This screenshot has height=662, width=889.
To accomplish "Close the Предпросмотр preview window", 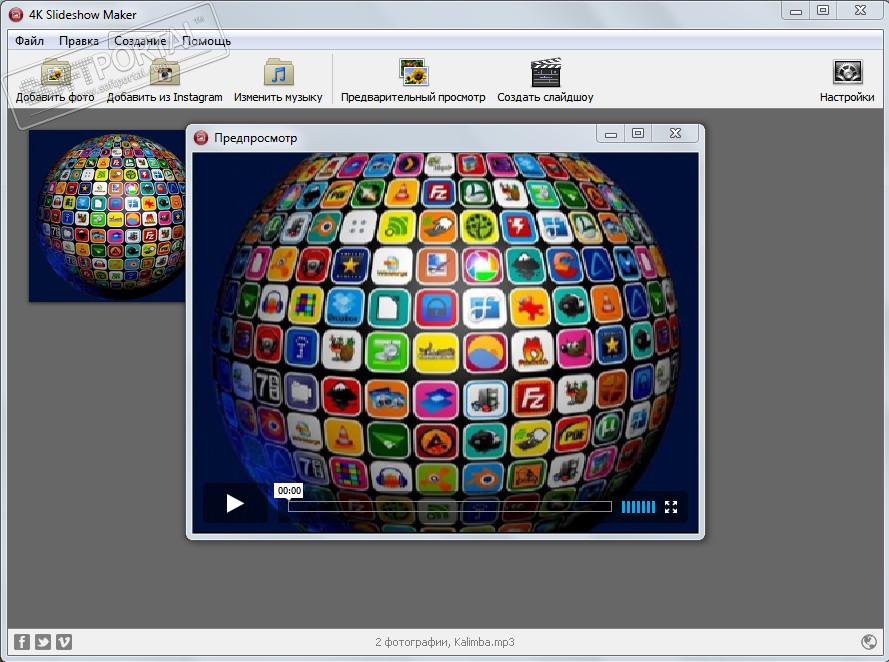I will click(x=676, y=133).
